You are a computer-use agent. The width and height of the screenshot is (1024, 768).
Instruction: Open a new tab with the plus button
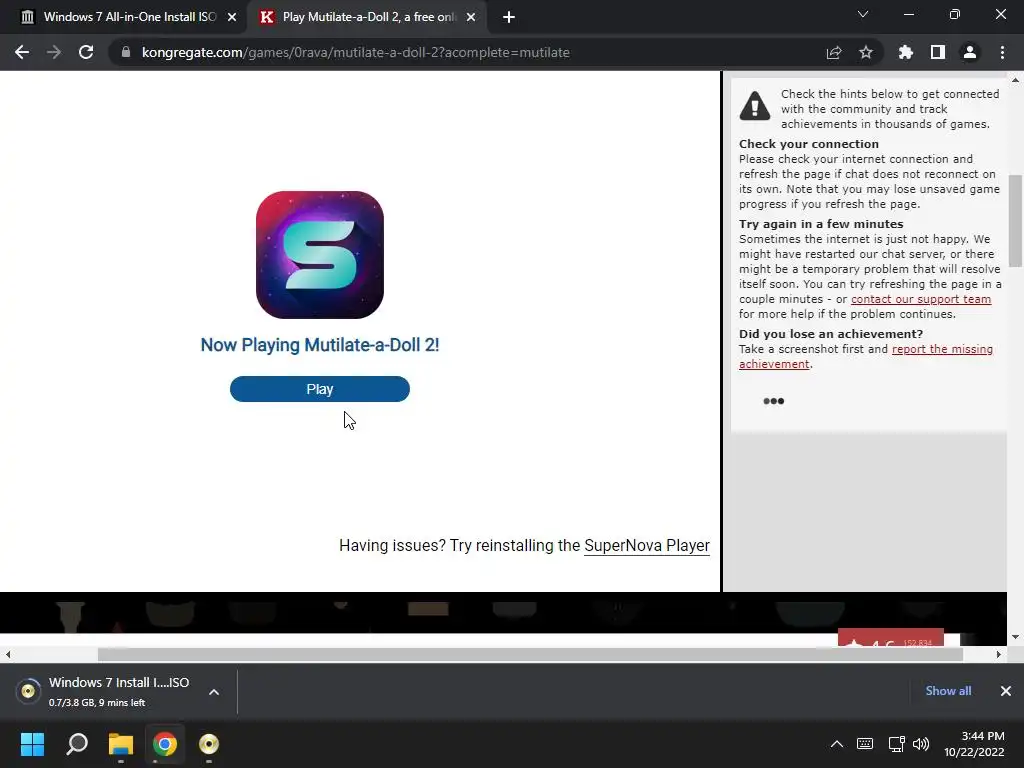click(509, 17)
